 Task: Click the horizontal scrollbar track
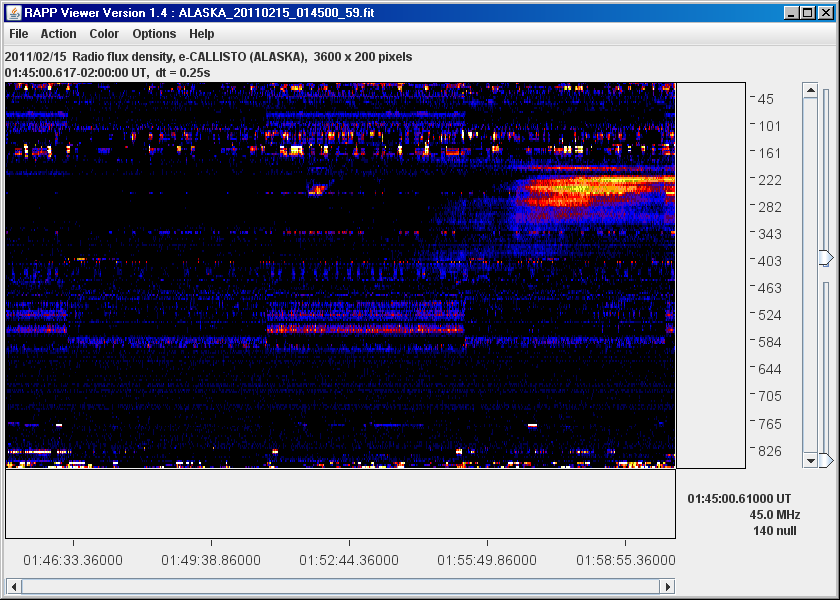(x=341, y=586)
